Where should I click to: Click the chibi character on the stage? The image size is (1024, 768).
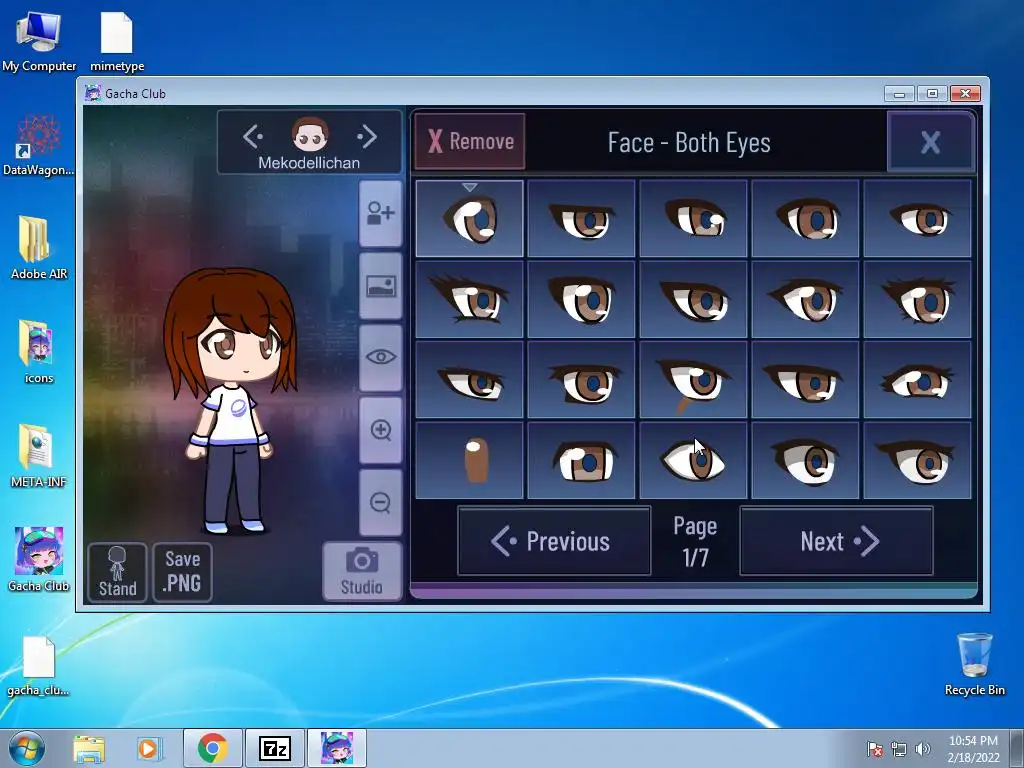pos(230,402)
